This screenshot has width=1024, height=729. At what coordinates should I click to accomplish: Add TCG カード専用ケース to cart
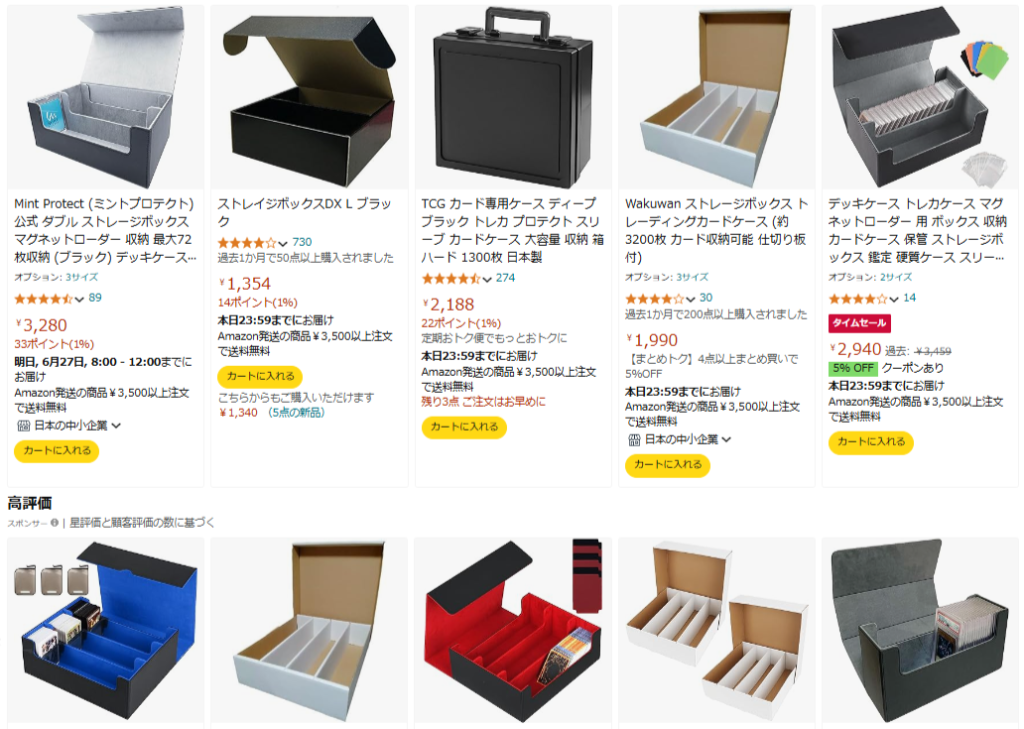point(464,427)
